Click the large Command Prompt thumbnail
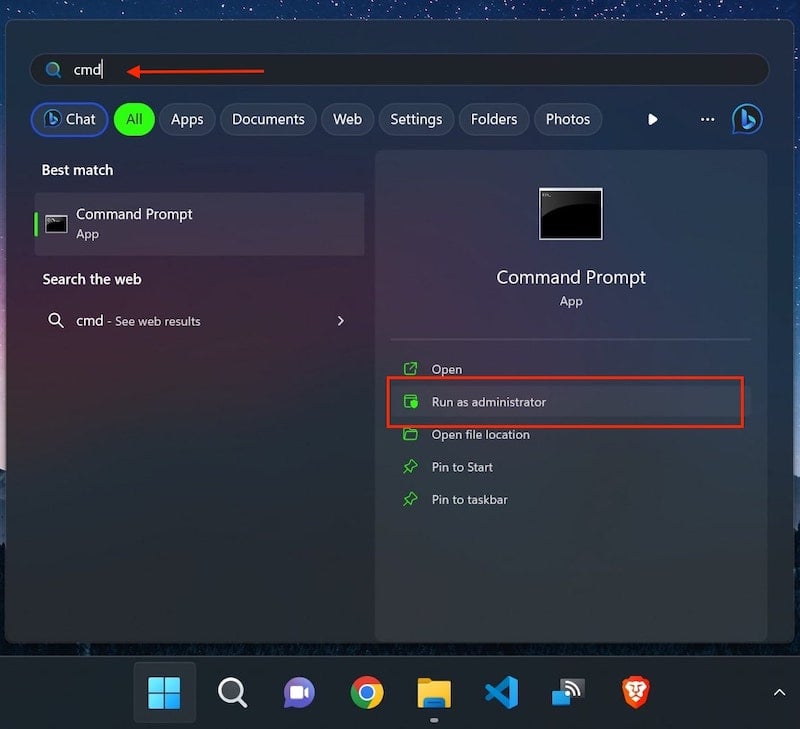Viewport: 800px width, 729px height. click(570, 214)
